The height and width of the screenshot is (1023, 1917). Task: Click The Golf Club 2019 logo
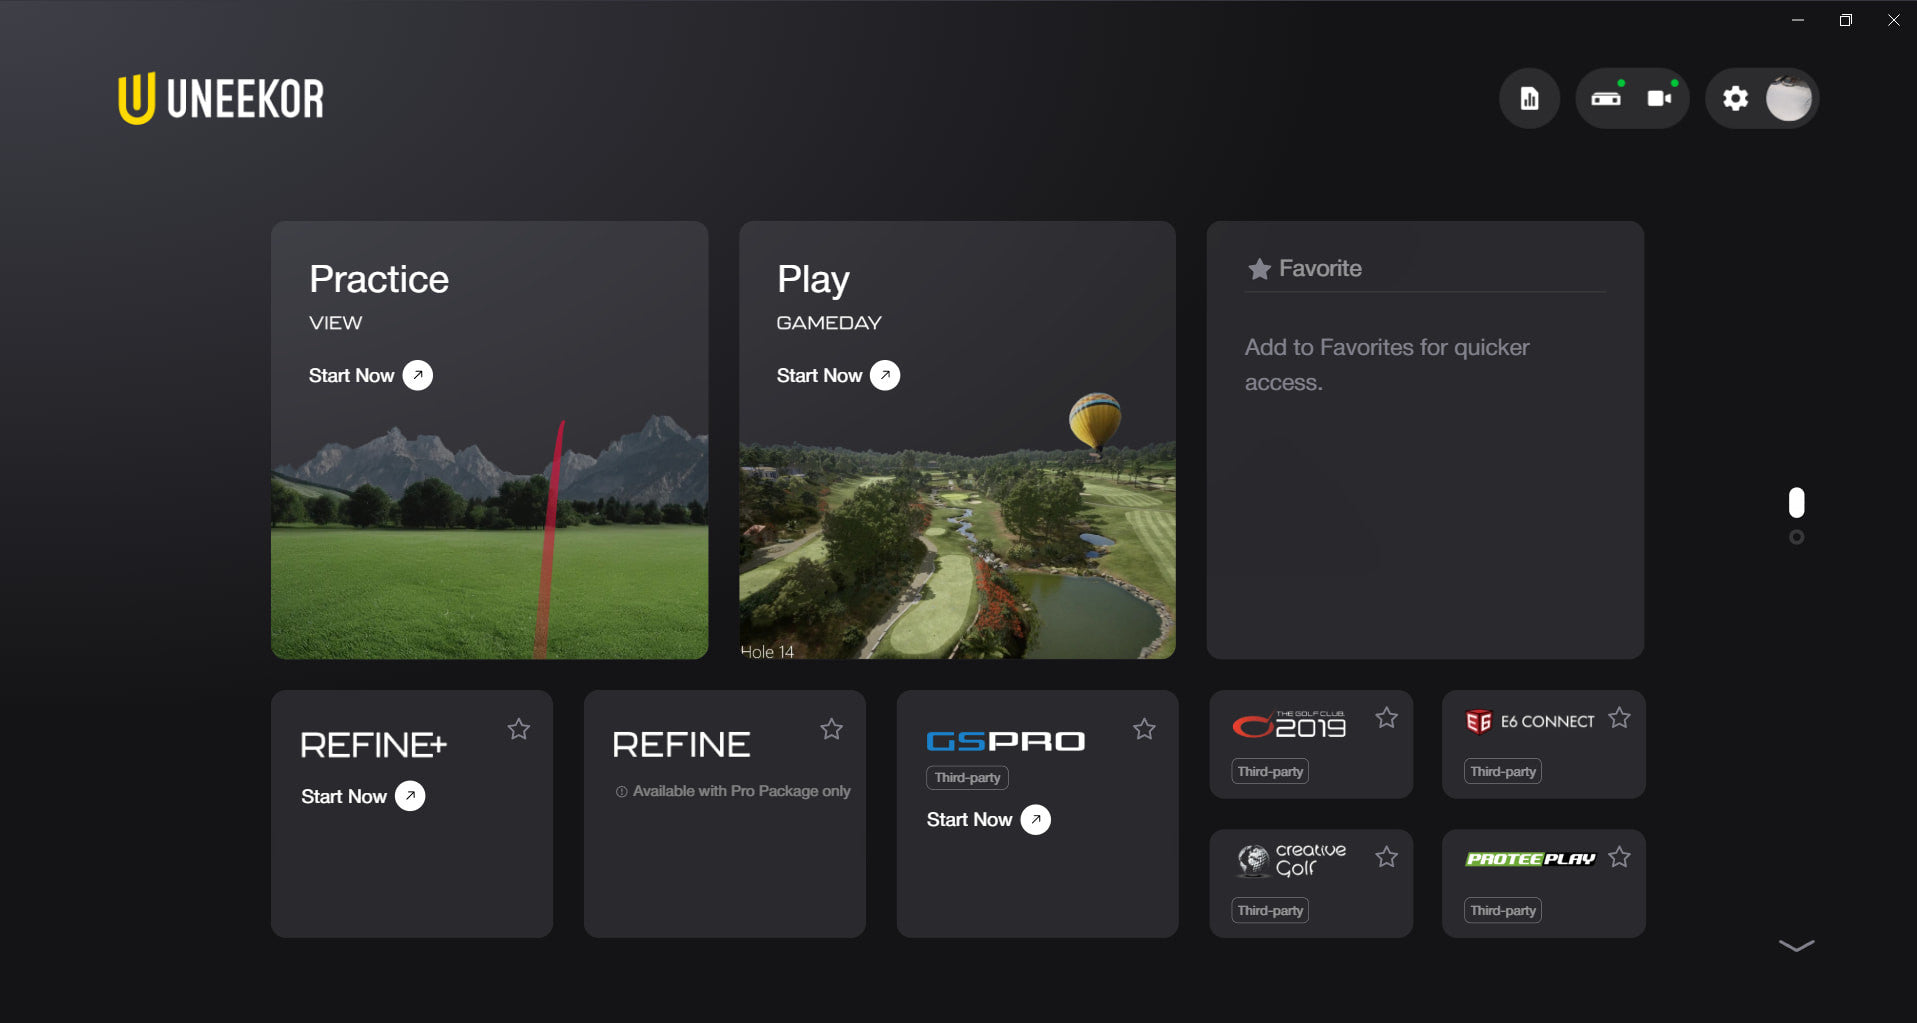[1289, 724]
